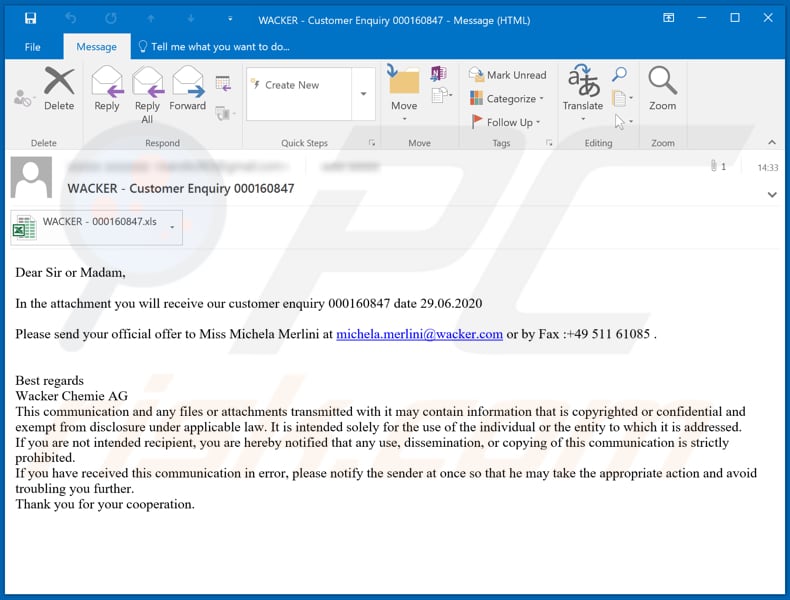Select the Message ribbon tab
This screenshot has width=790, height=600.
coord(96,47)
